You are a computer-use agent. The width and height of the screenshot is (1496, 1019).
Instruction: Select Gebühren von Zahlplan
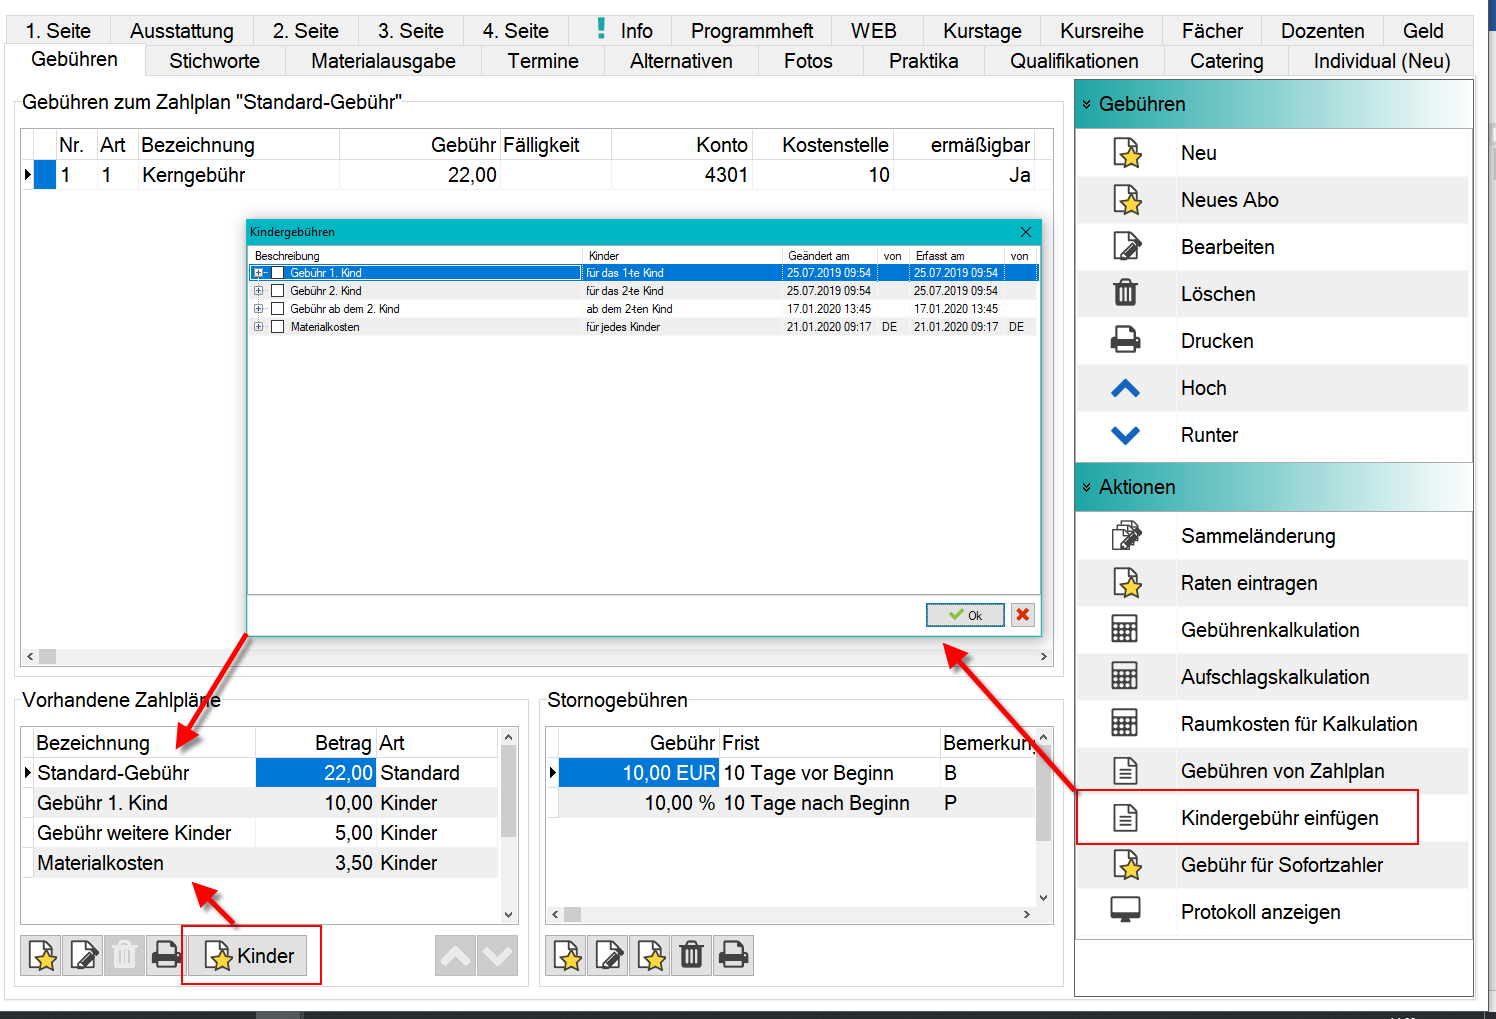tap(1272, 771)
